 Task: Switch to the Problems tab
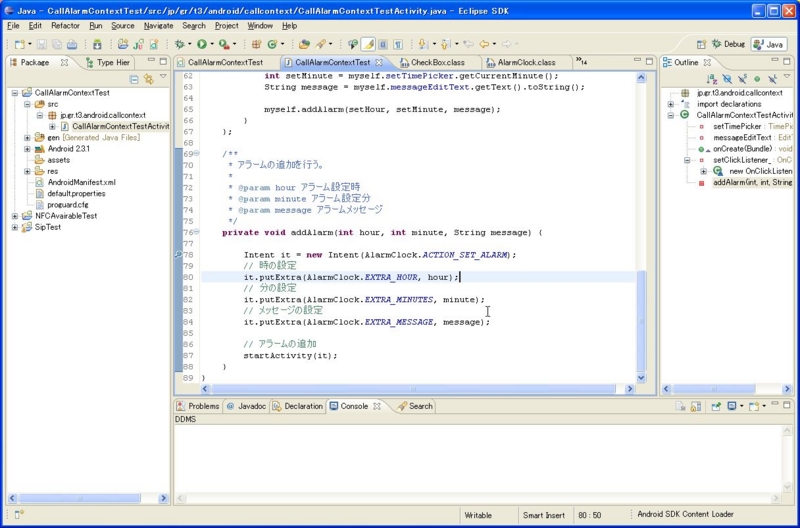pos(197,407)
